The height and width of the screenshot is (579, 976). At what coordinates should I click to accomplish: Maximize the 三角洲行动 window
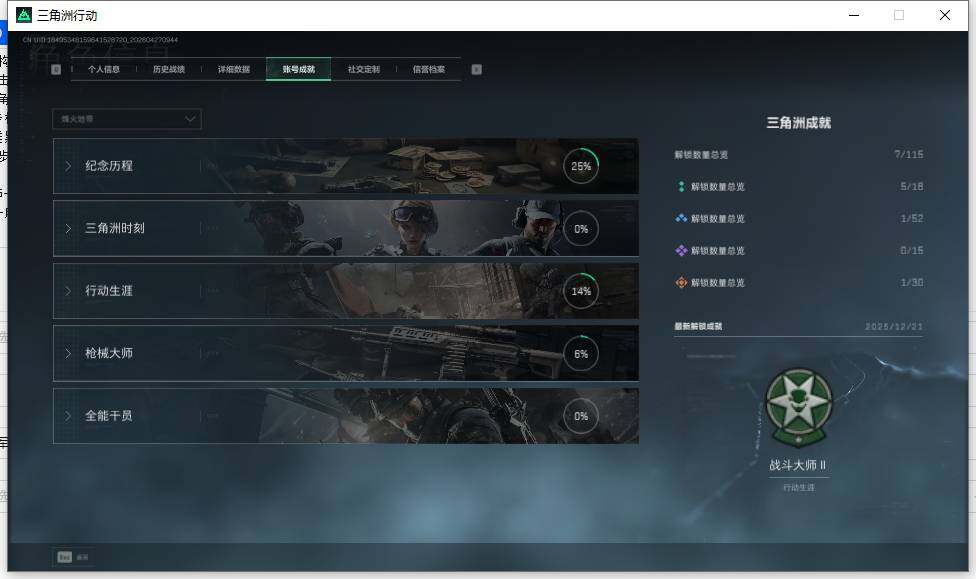pos(899,15)
